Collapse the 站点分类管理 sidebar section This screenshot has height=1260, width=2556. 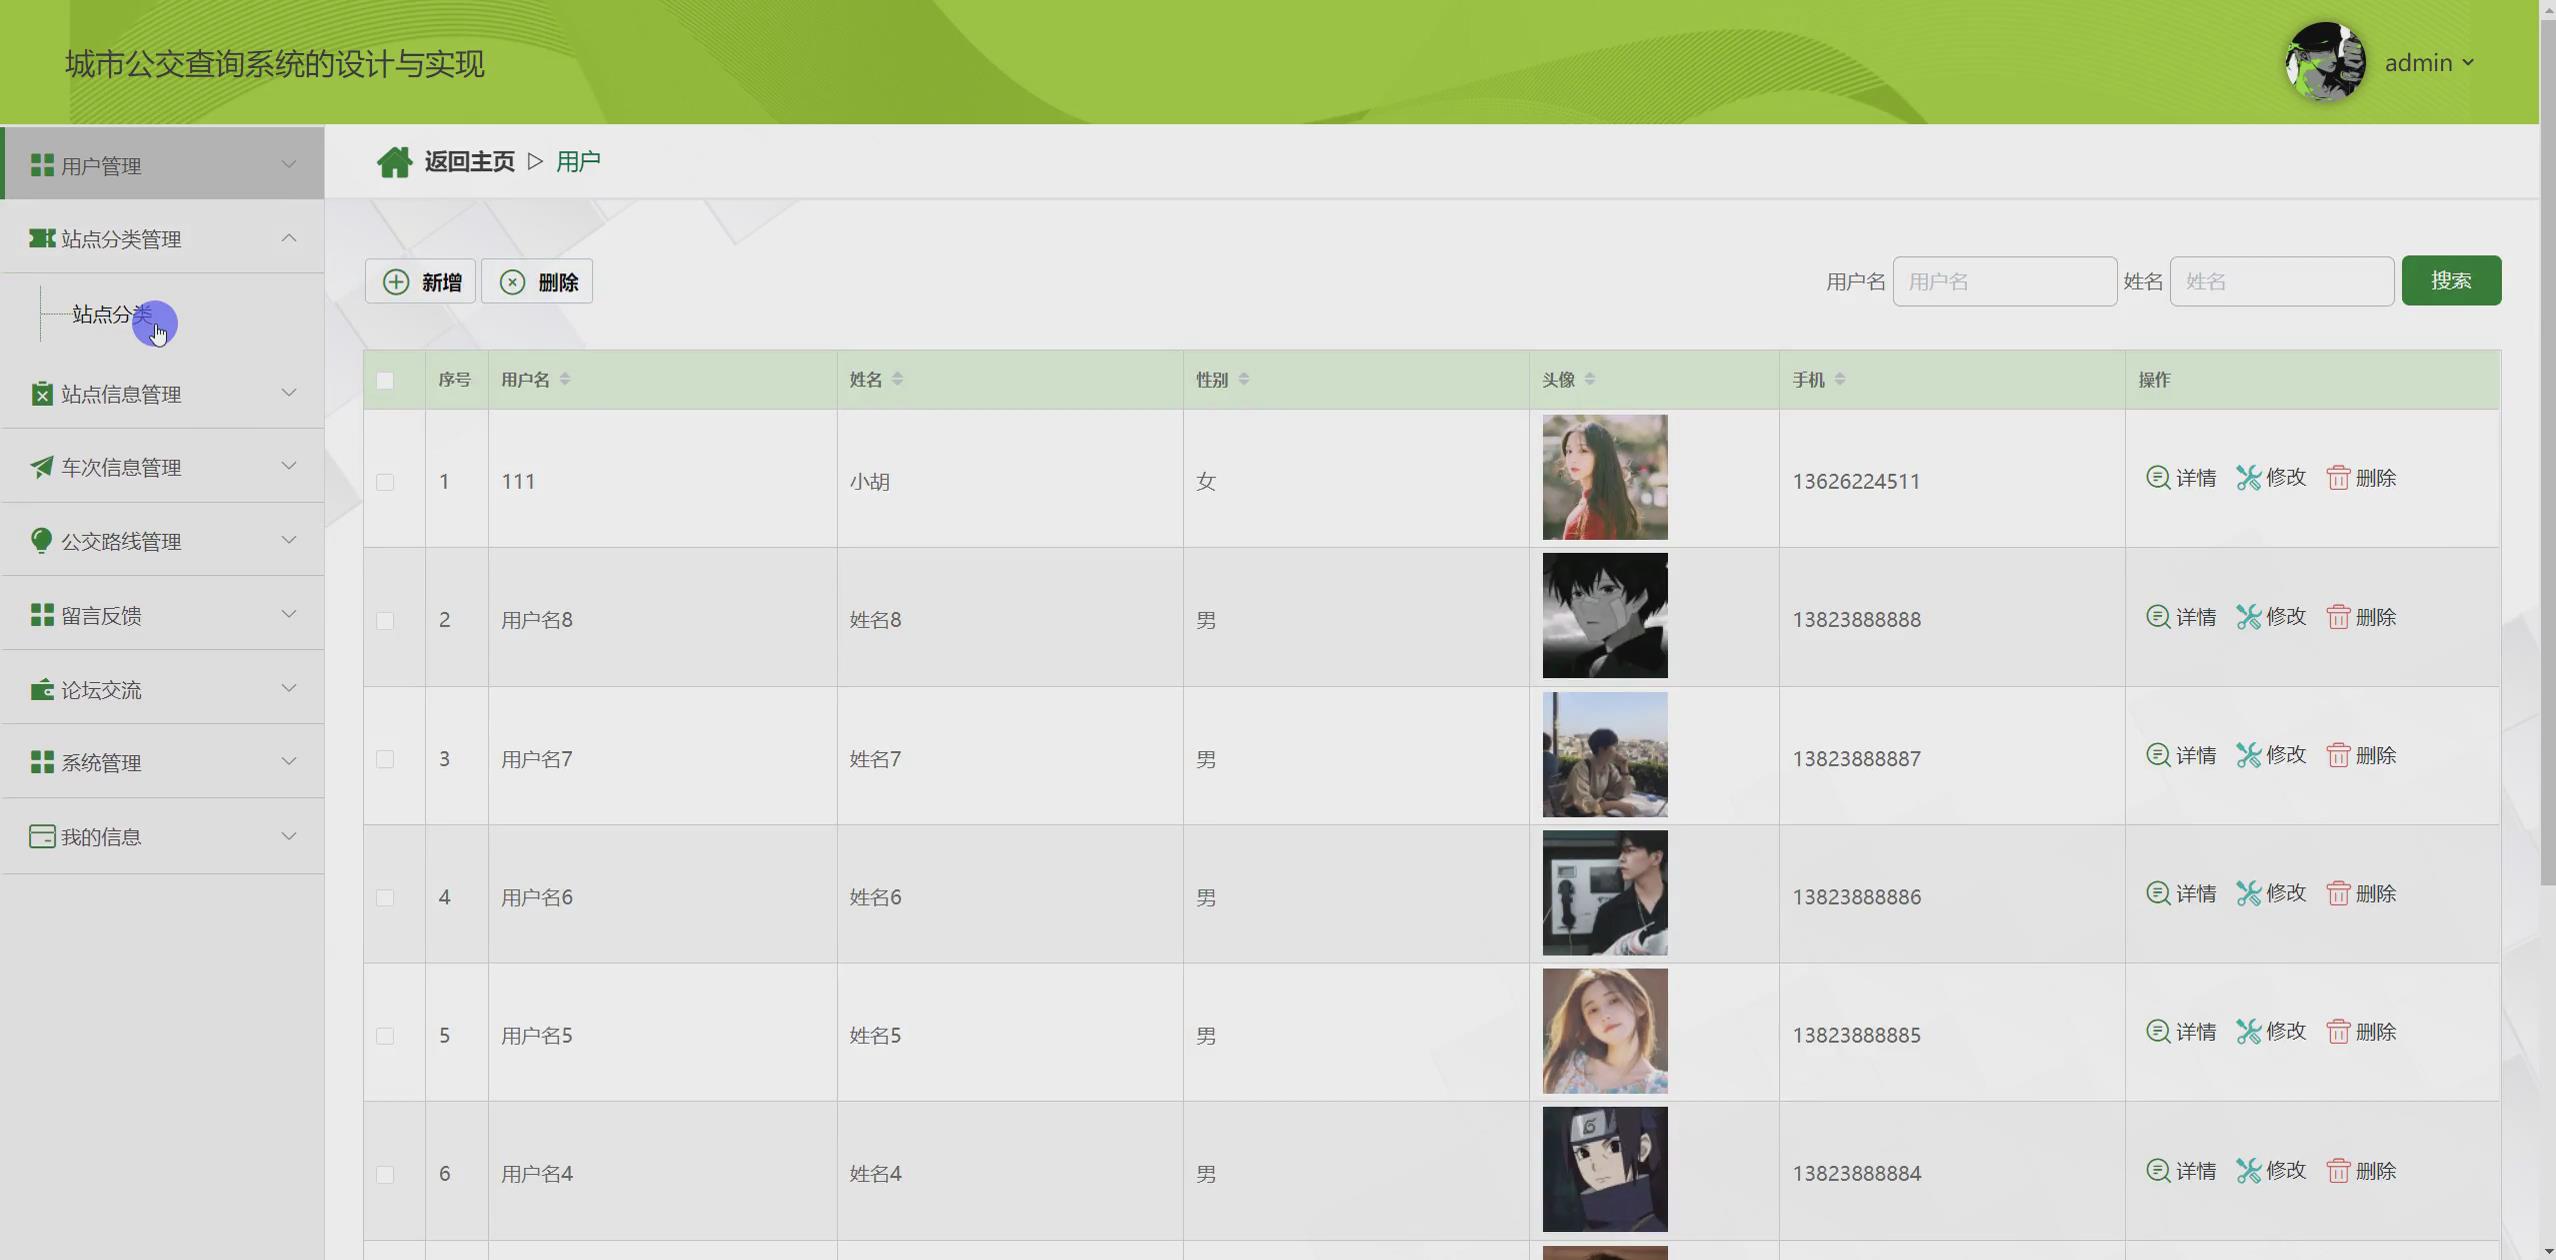click(288, 238)
